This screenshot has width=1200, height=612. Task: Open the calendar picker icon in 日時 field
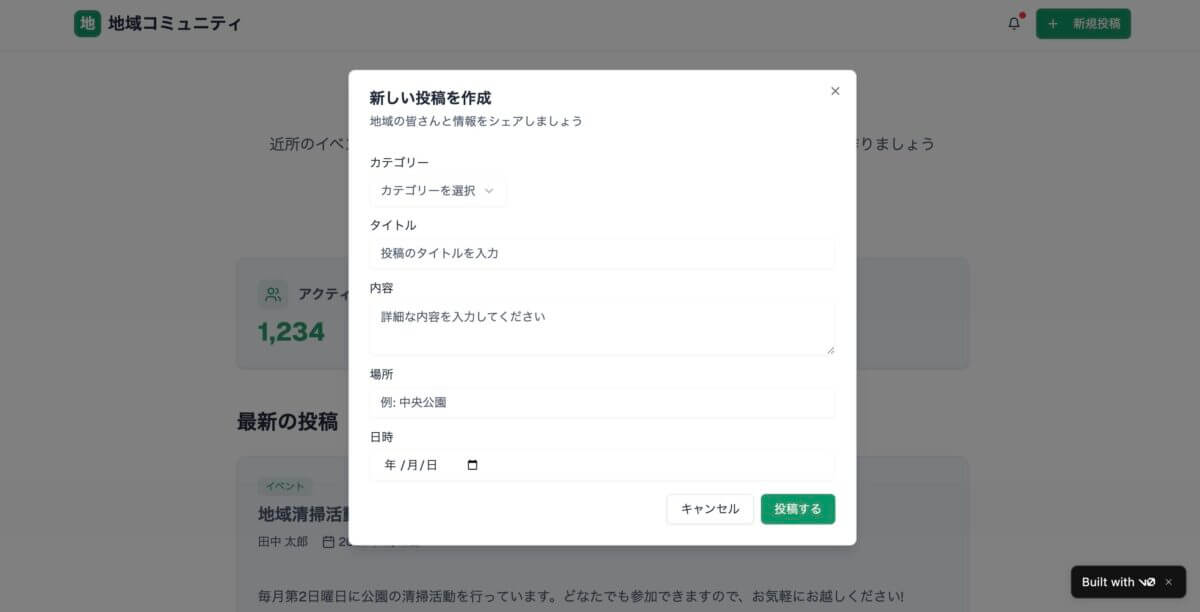pyautogui.click(x=473, y=465)
